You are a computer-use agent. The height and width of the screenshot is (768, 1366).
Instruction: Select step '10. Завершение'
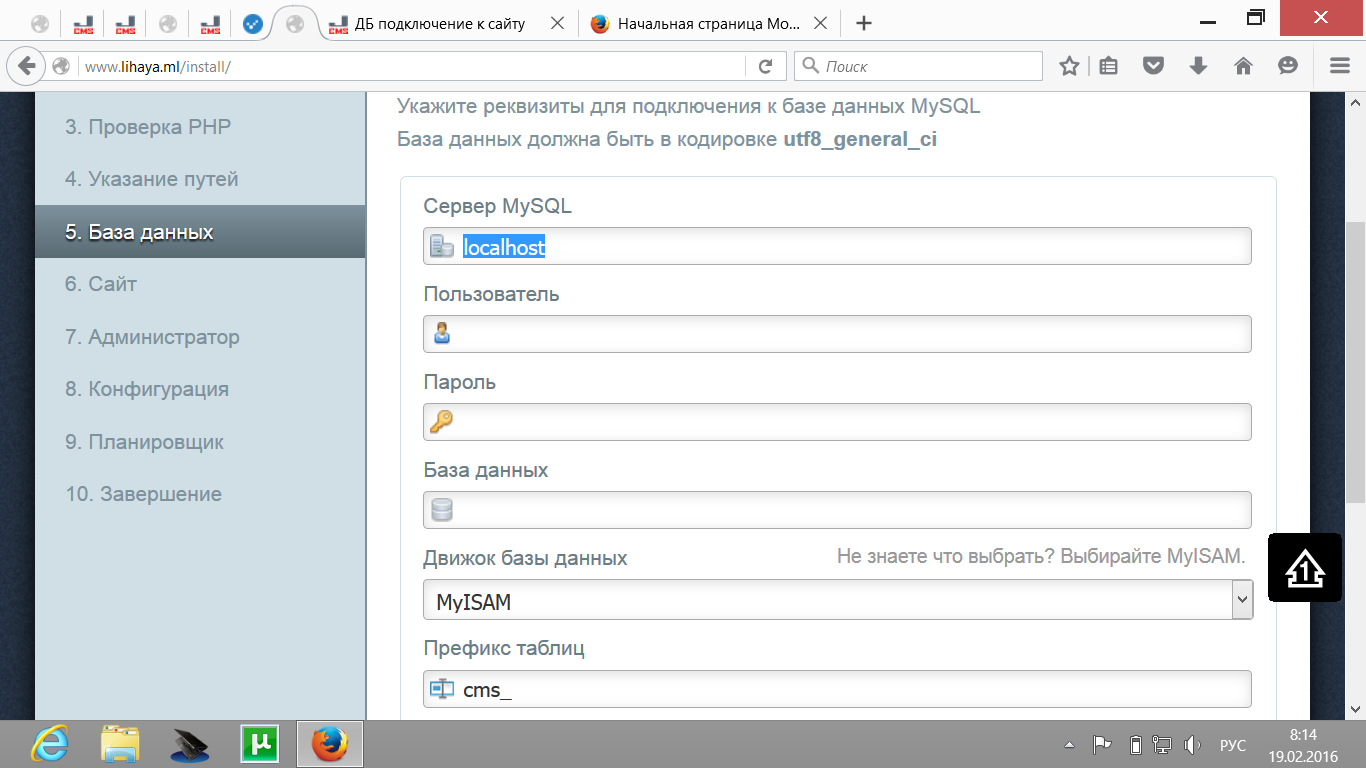pos(144,494)
